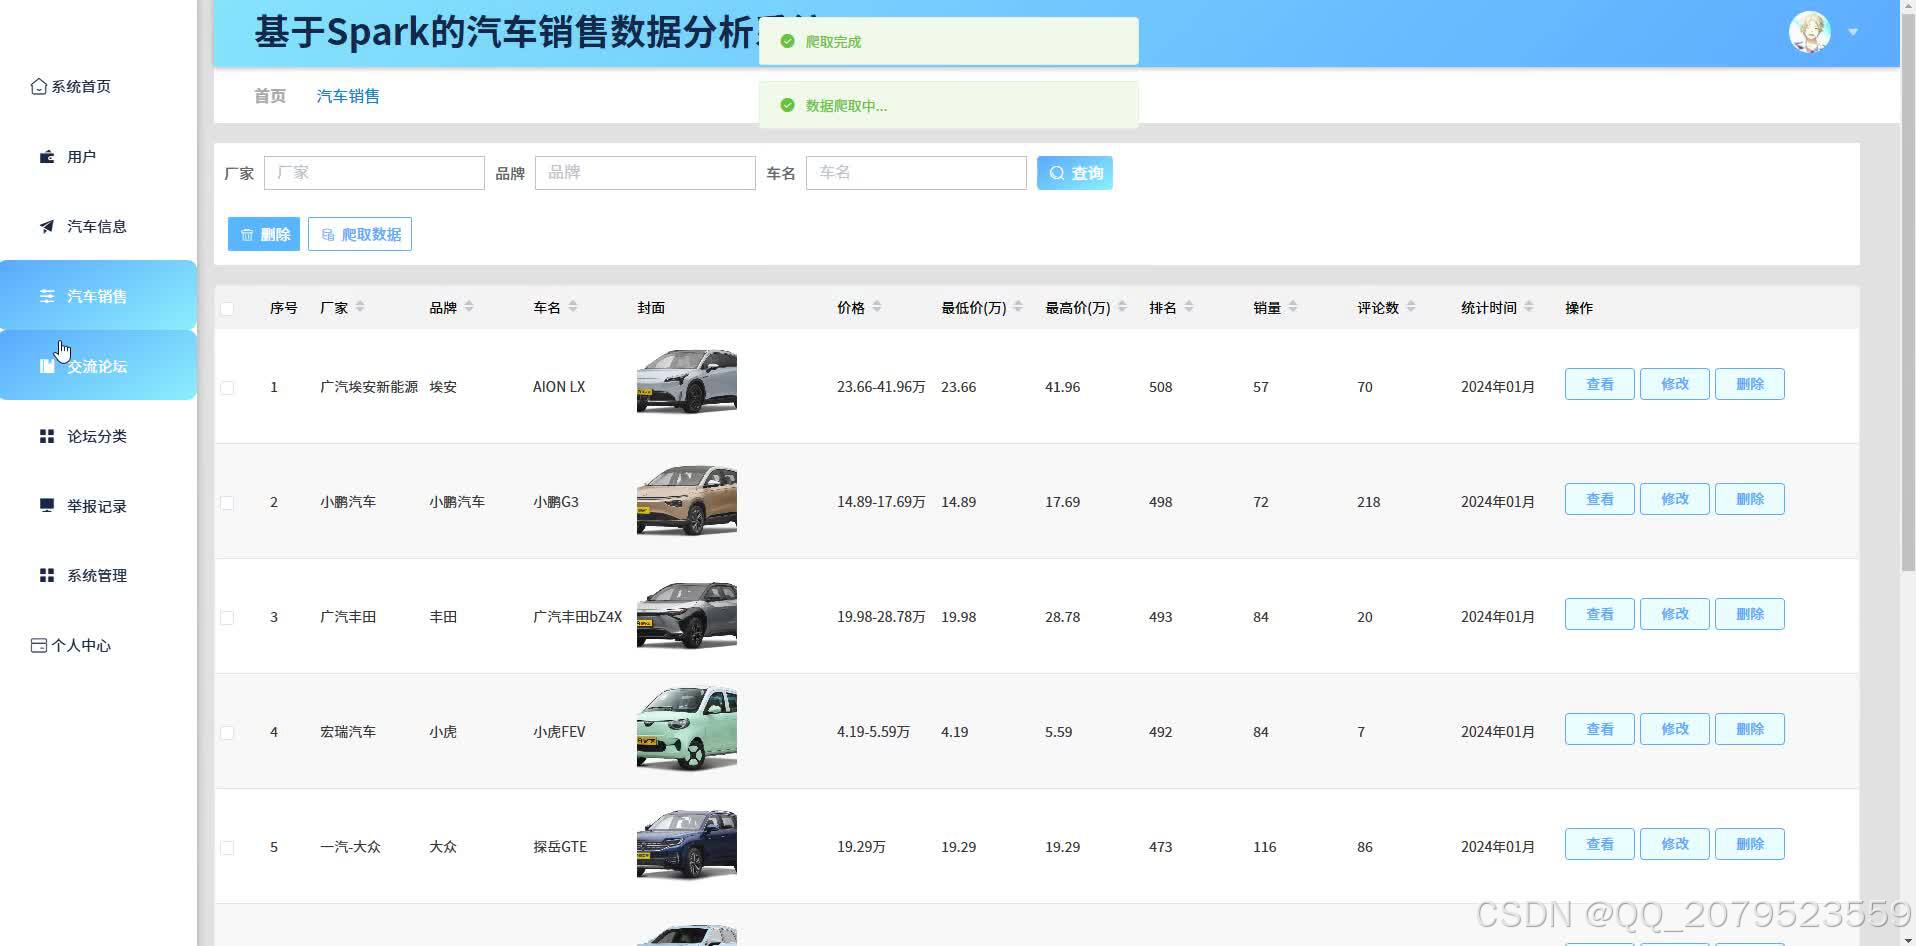Image resolution: width=1916 pixels, height=946 pixels.
Task: Open the dropdown arrow beside the avatar
Action: coord(1853,32)
